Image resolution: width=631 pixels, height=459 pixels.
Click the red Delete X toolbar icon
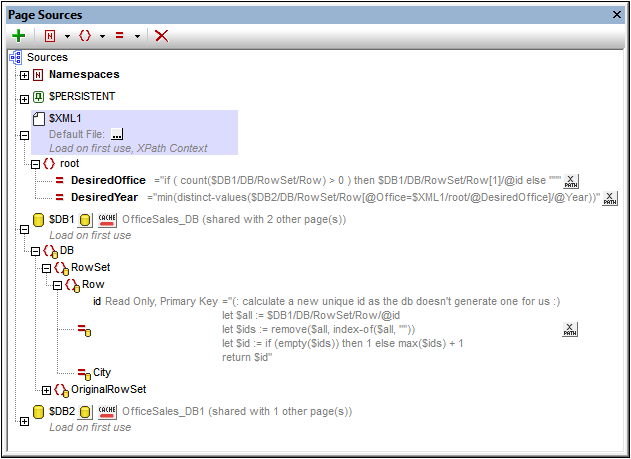[x=162, y=36]
